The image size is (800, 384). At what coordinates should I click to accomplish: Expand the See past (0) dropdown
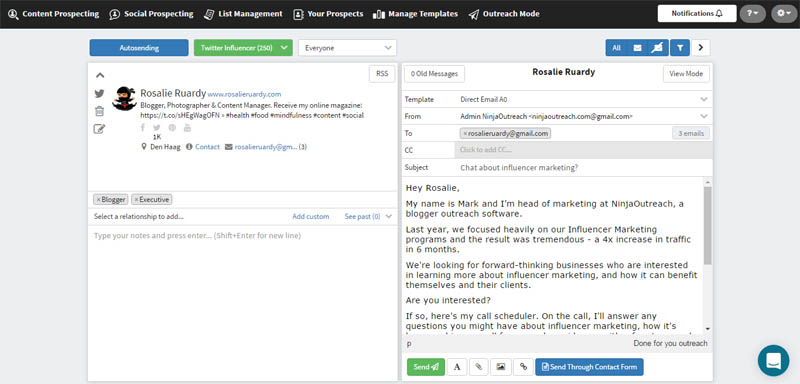[368, 217]
